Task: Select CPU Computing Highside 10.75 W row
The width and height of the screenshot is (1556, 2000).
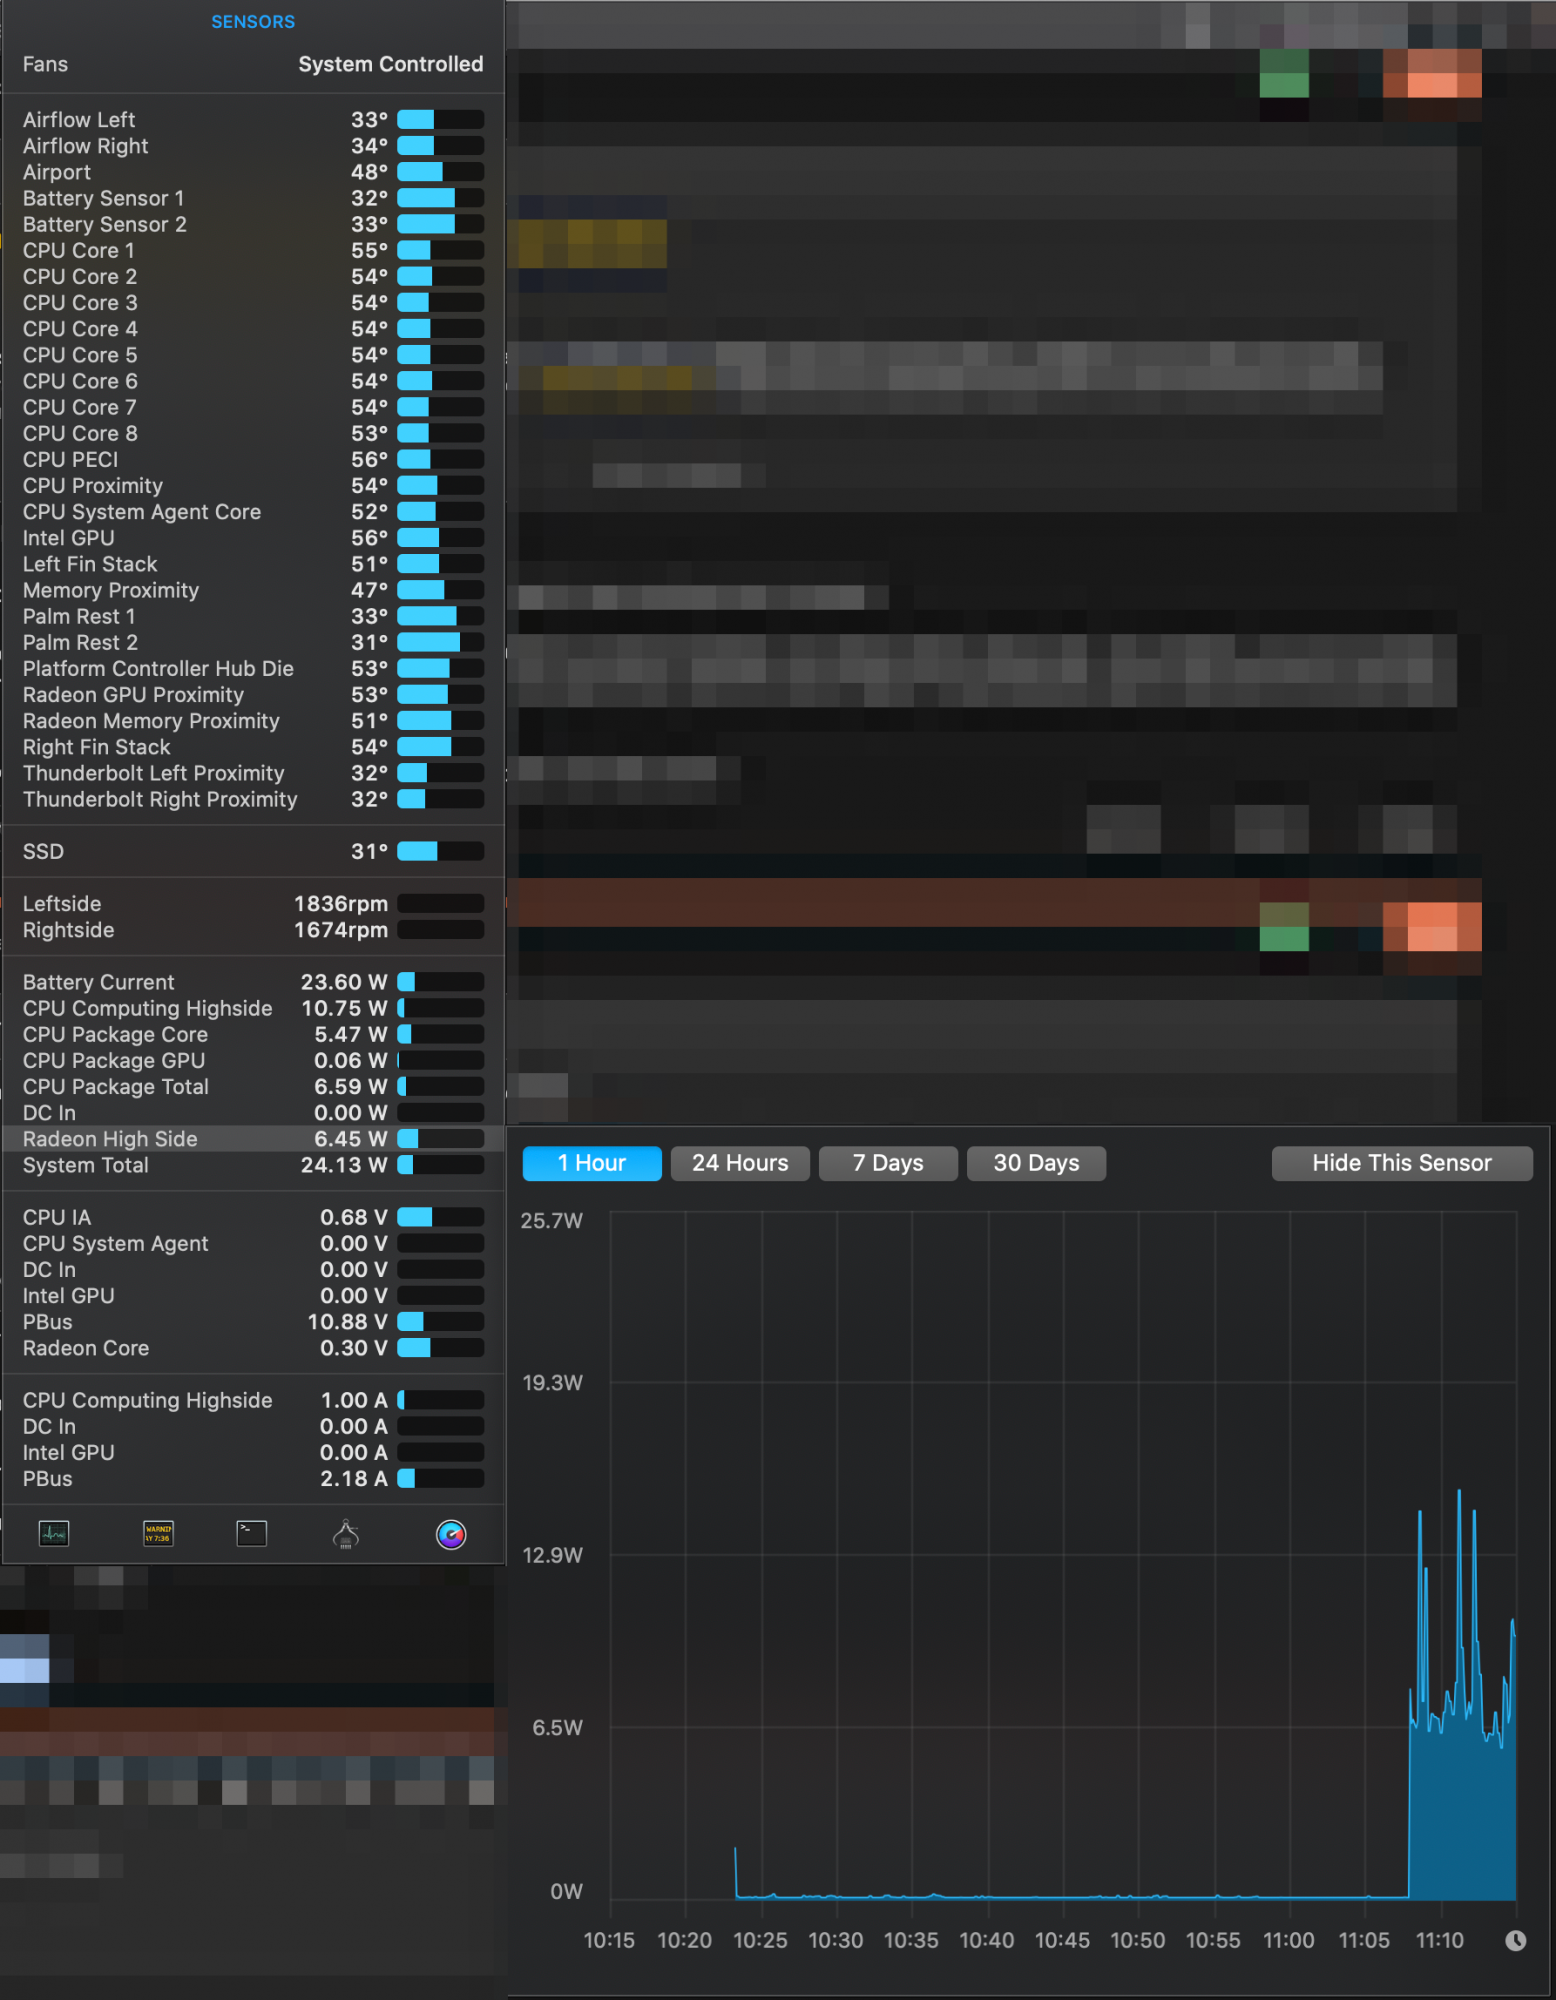Action: click(x=253, y=1008)
